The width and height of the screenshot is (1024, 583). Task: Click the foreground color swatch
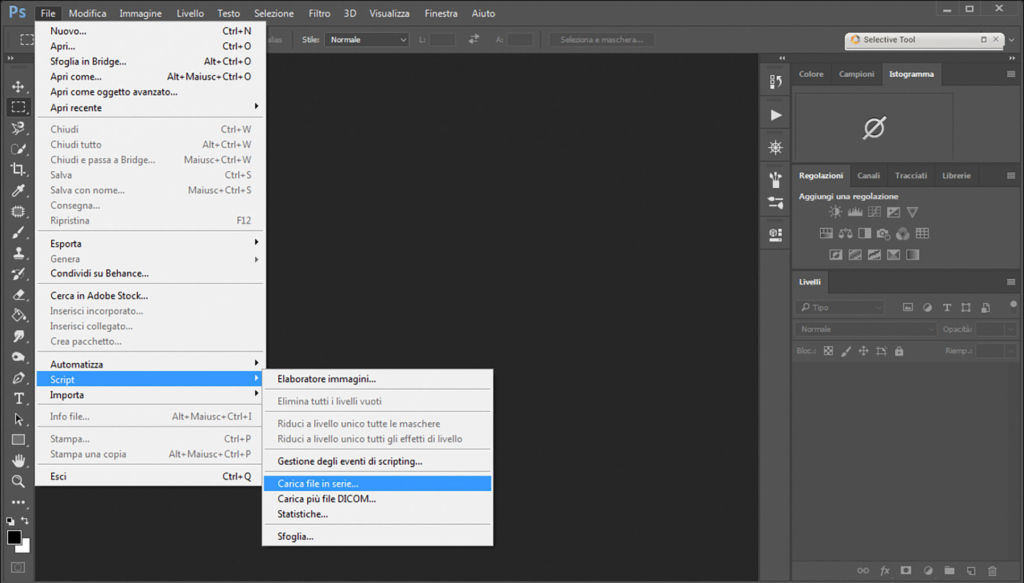click(14, 537)
